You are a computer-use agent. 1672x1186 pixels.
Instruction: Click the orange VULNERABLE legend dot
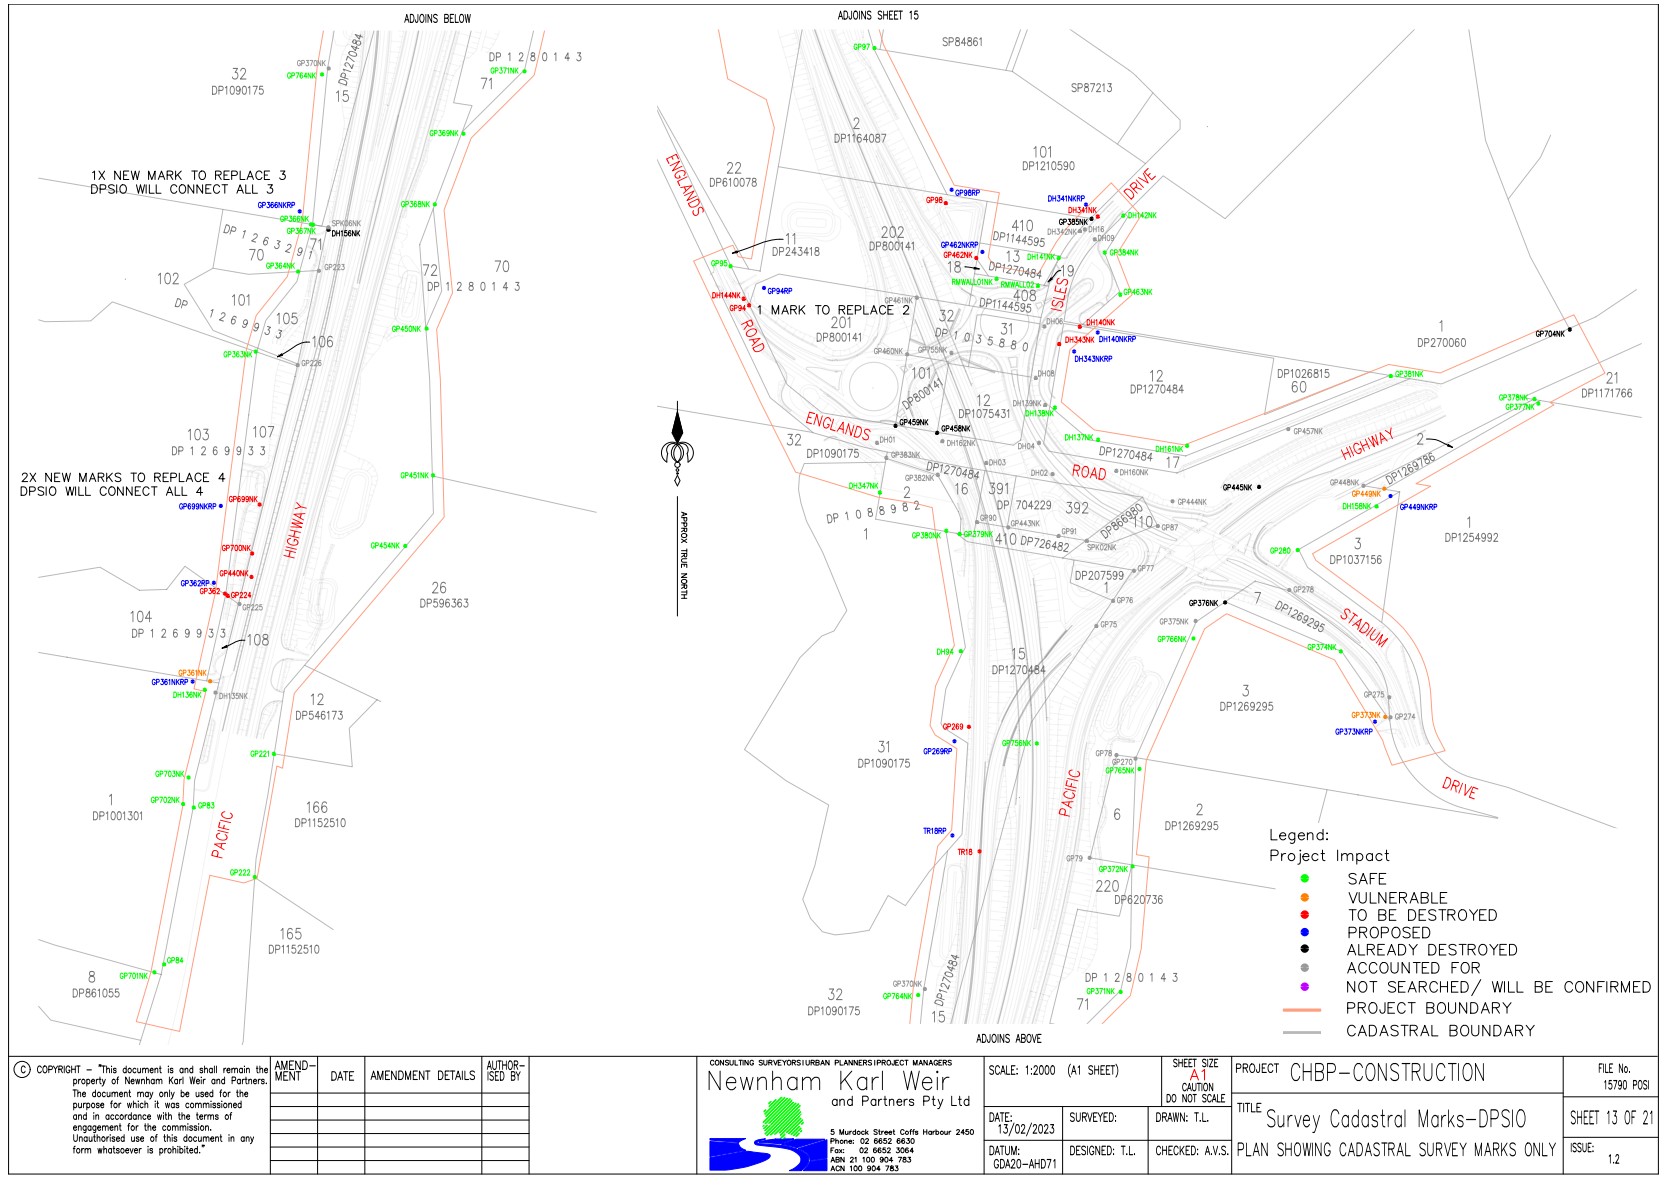[x=1304, y=897]
